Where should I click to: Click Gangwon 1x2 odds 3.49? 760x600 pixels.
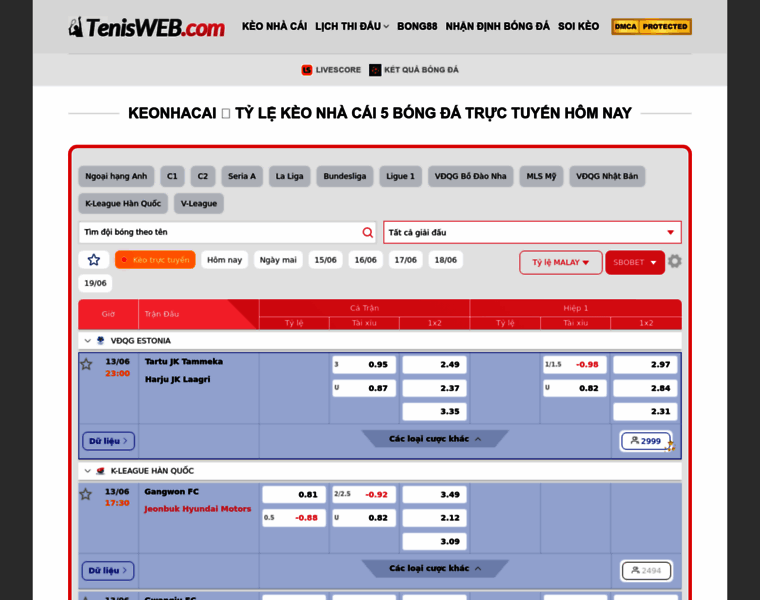(x=434, y=494)
